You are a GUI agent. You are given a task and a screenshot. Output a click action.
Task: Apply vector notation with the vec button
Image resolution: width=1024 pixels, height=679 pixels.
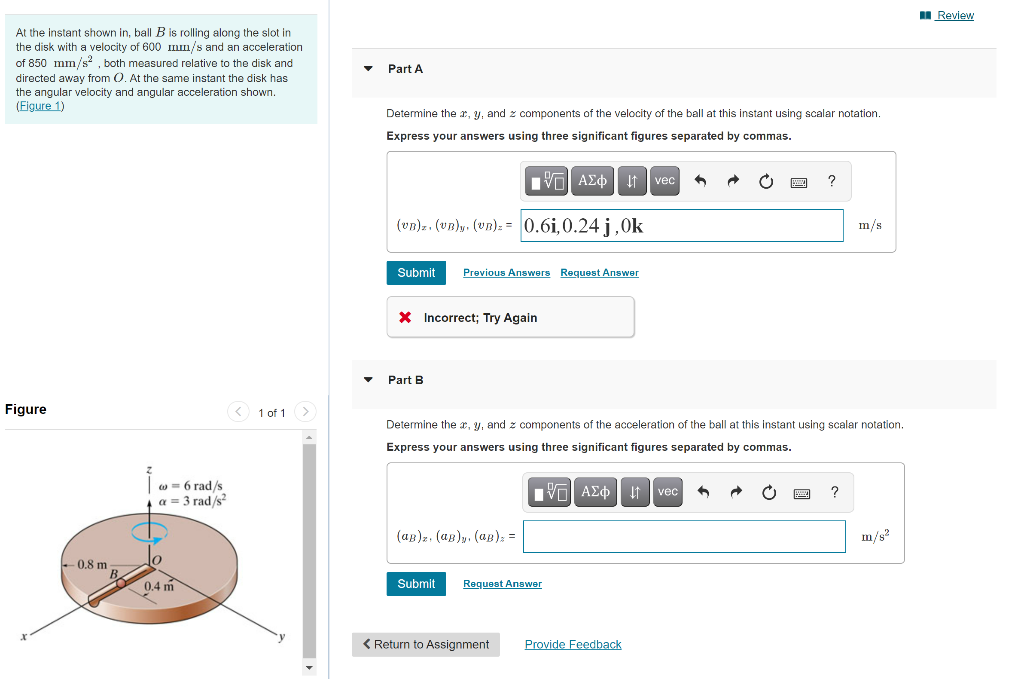click(x=663, y=181)
